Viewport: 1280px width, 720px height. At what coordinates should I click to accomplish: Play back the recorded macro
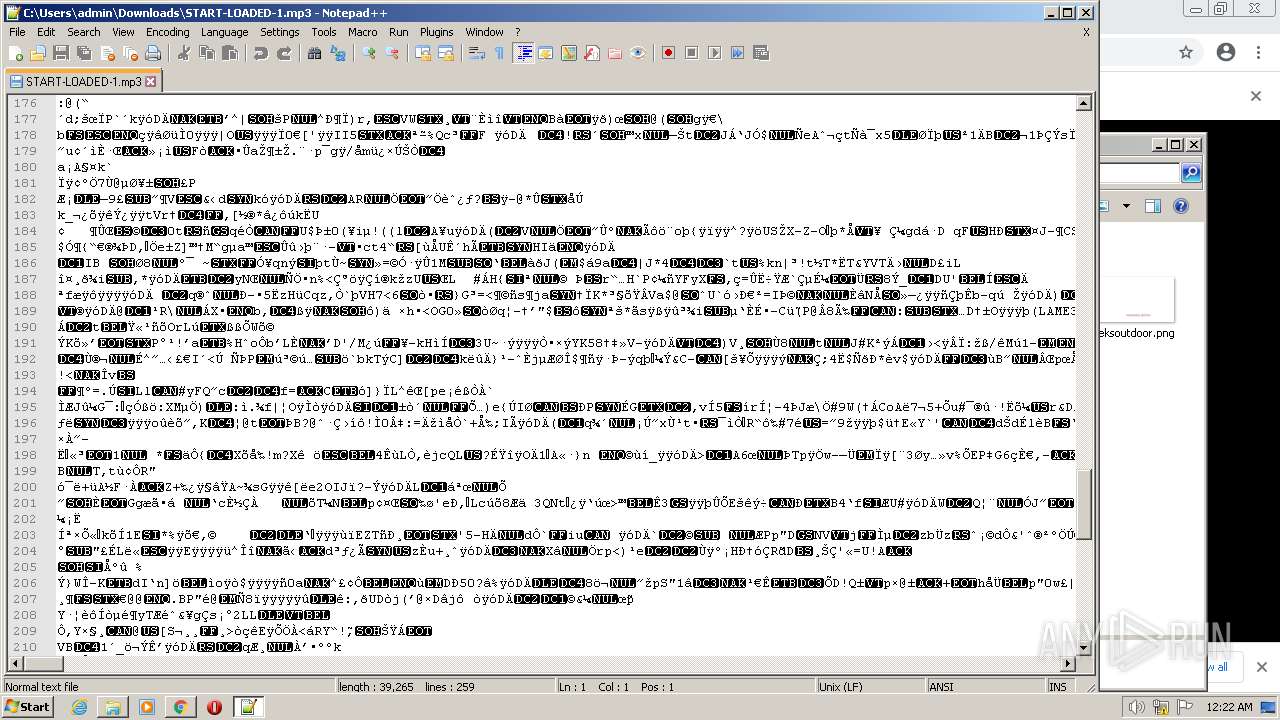715,53
